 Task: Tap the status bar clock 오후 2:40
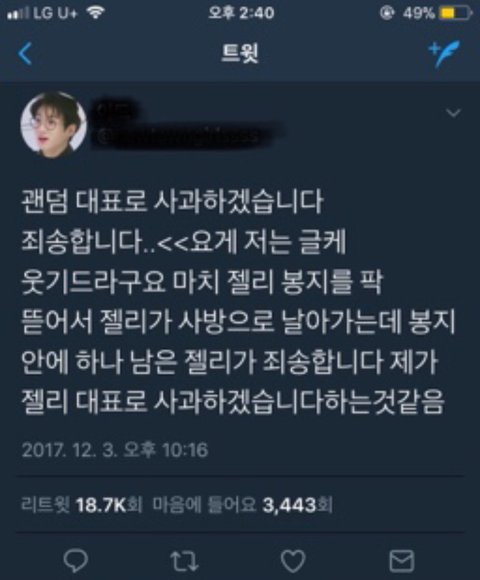click(x=241, y=13)
